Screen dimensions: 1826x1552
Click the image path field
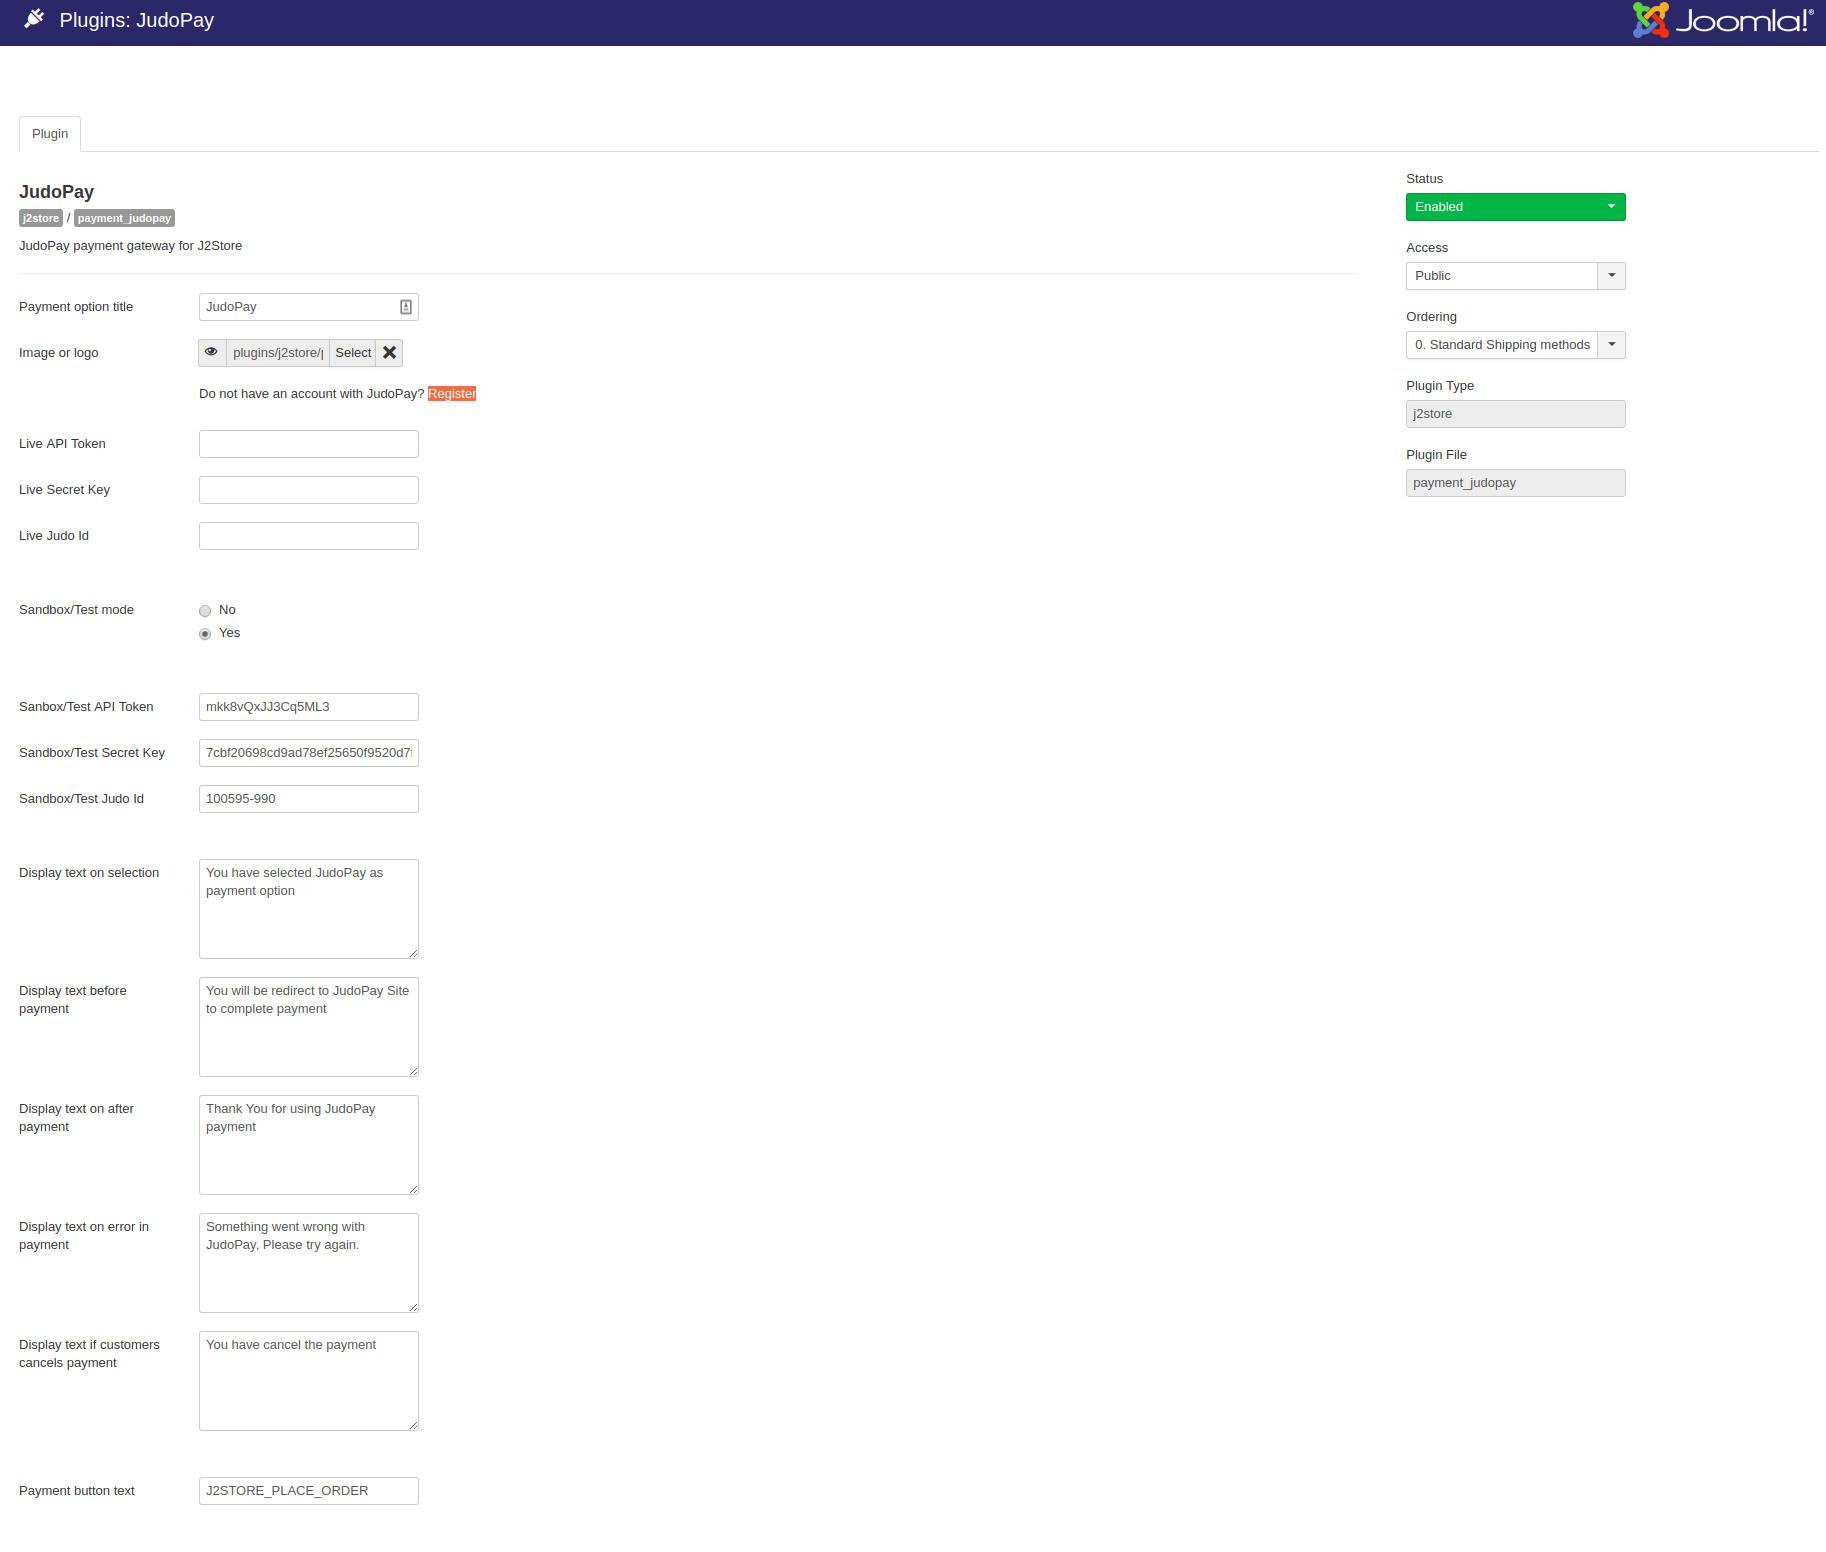tap(278, 353)
